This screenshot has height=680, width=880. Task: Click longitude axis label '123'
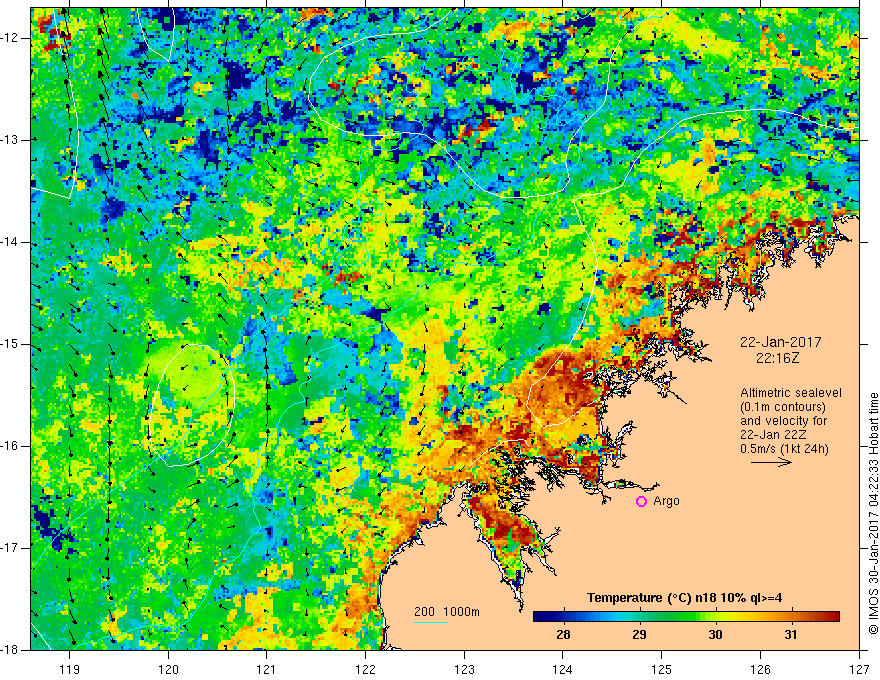464,669
